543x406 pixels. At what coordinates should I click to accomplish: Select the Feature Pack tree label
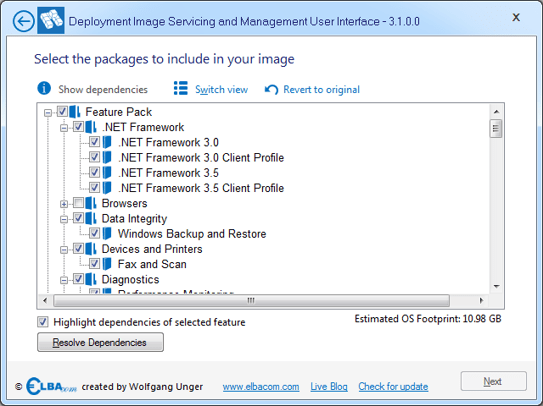[x=118, y=112]
